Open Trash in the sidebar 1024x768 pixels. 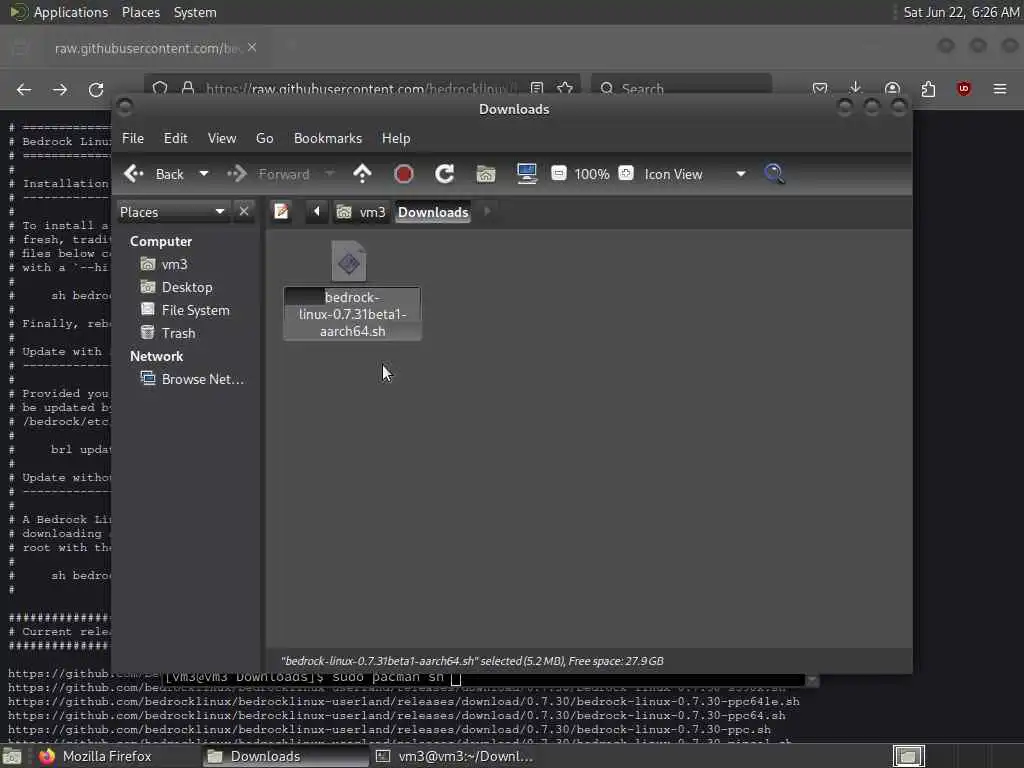tap(168, 333)
